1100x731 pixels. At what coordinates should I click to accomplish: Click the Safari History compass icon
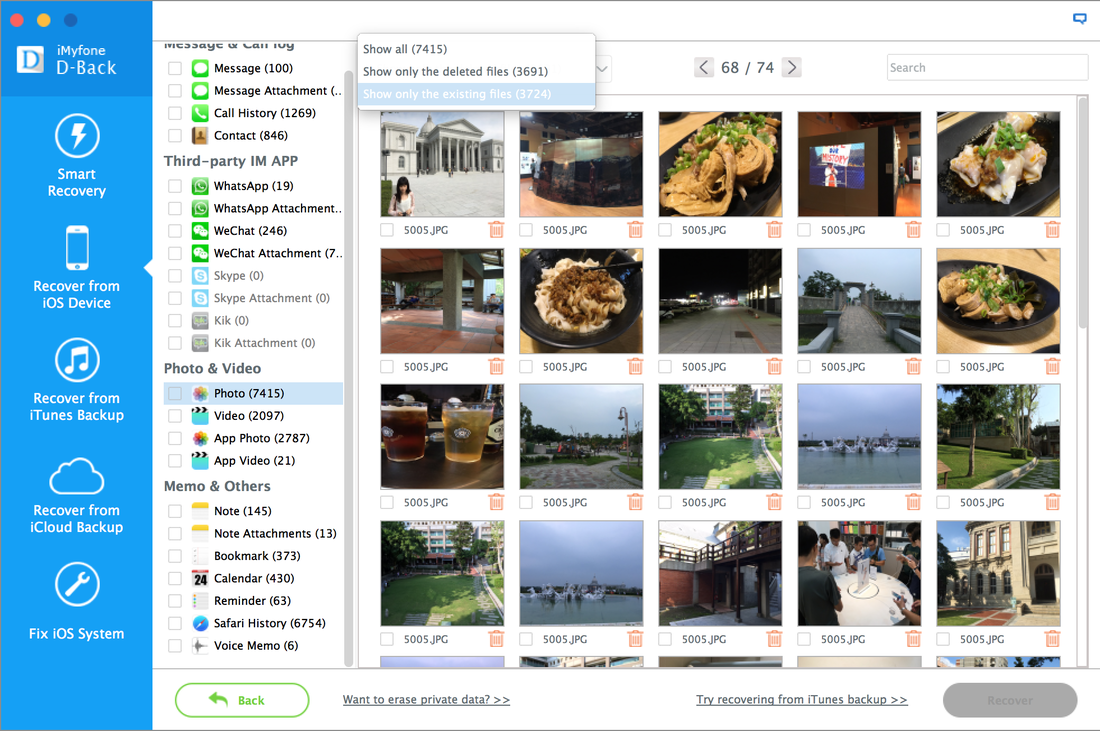click(200, 624)
